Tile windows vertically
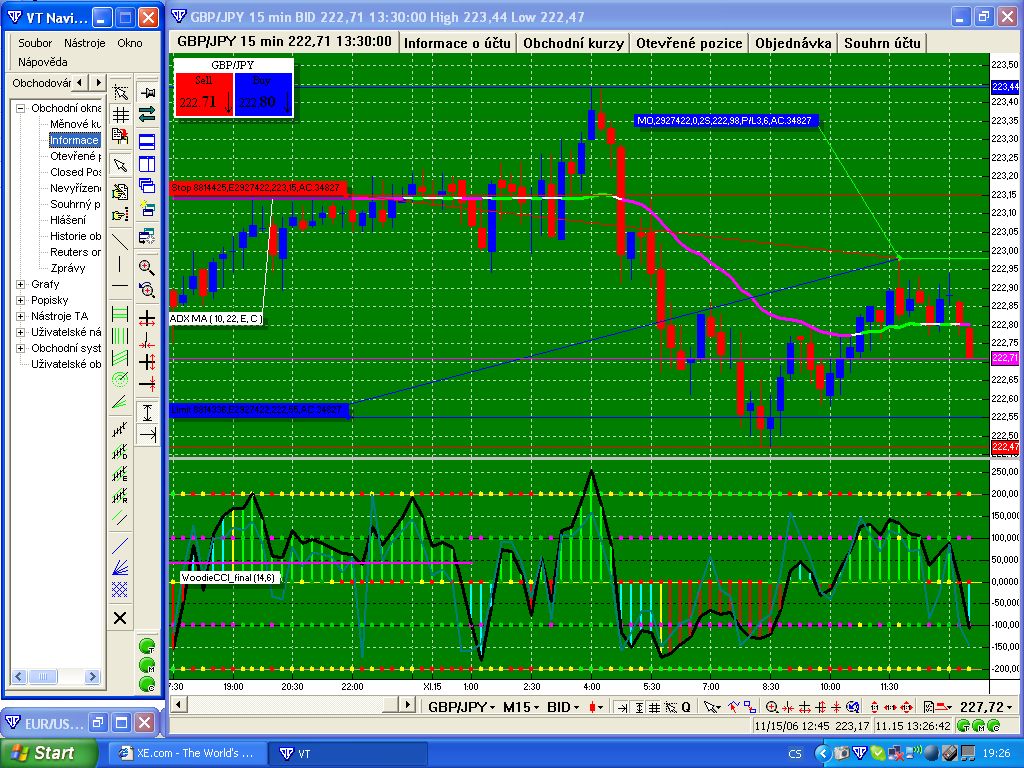Viewport: 1024px width, 768px height. pyautogui.click(x=148, y=163)
